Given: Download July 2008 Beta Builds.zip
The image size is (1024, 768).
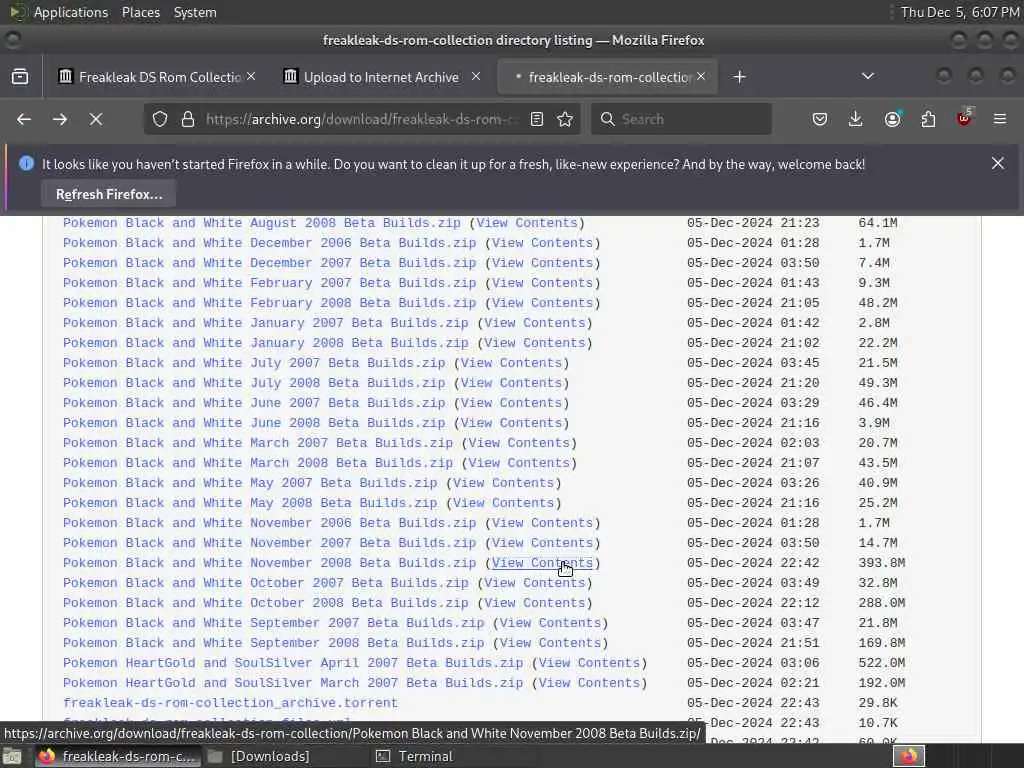Looking at the screenshot, I should [x=254, y=383].
